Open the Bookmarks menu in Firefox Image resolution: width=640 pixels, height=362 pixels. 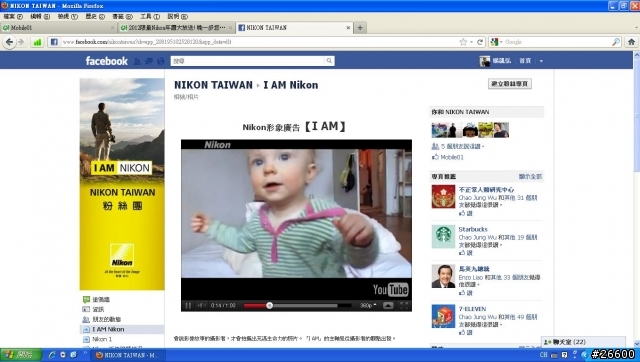click(x=122, y=17)
